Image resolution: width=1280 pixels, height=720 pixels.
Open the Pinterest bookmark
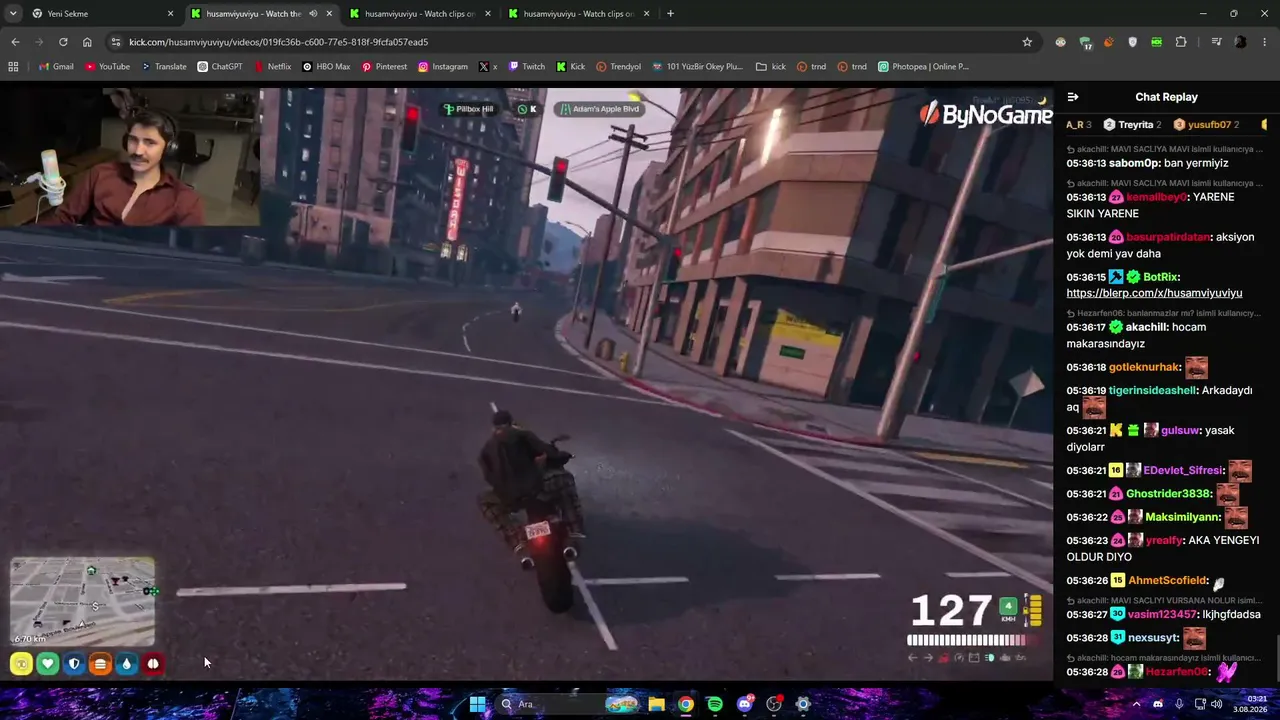pos(384,67)
